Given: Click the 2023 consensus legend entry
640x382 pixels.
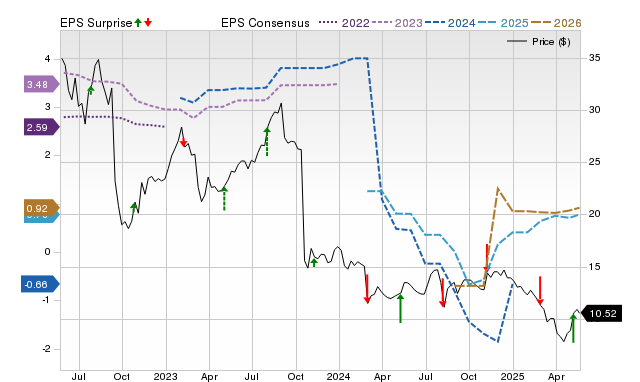Looking at the screenshot, I should [397, 23].
